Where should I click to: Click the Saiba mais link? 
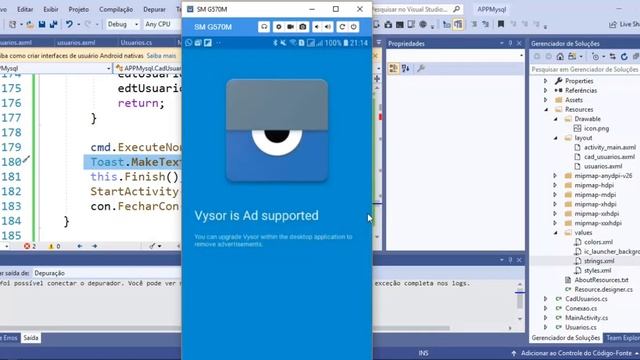click(x=161, y=56)
